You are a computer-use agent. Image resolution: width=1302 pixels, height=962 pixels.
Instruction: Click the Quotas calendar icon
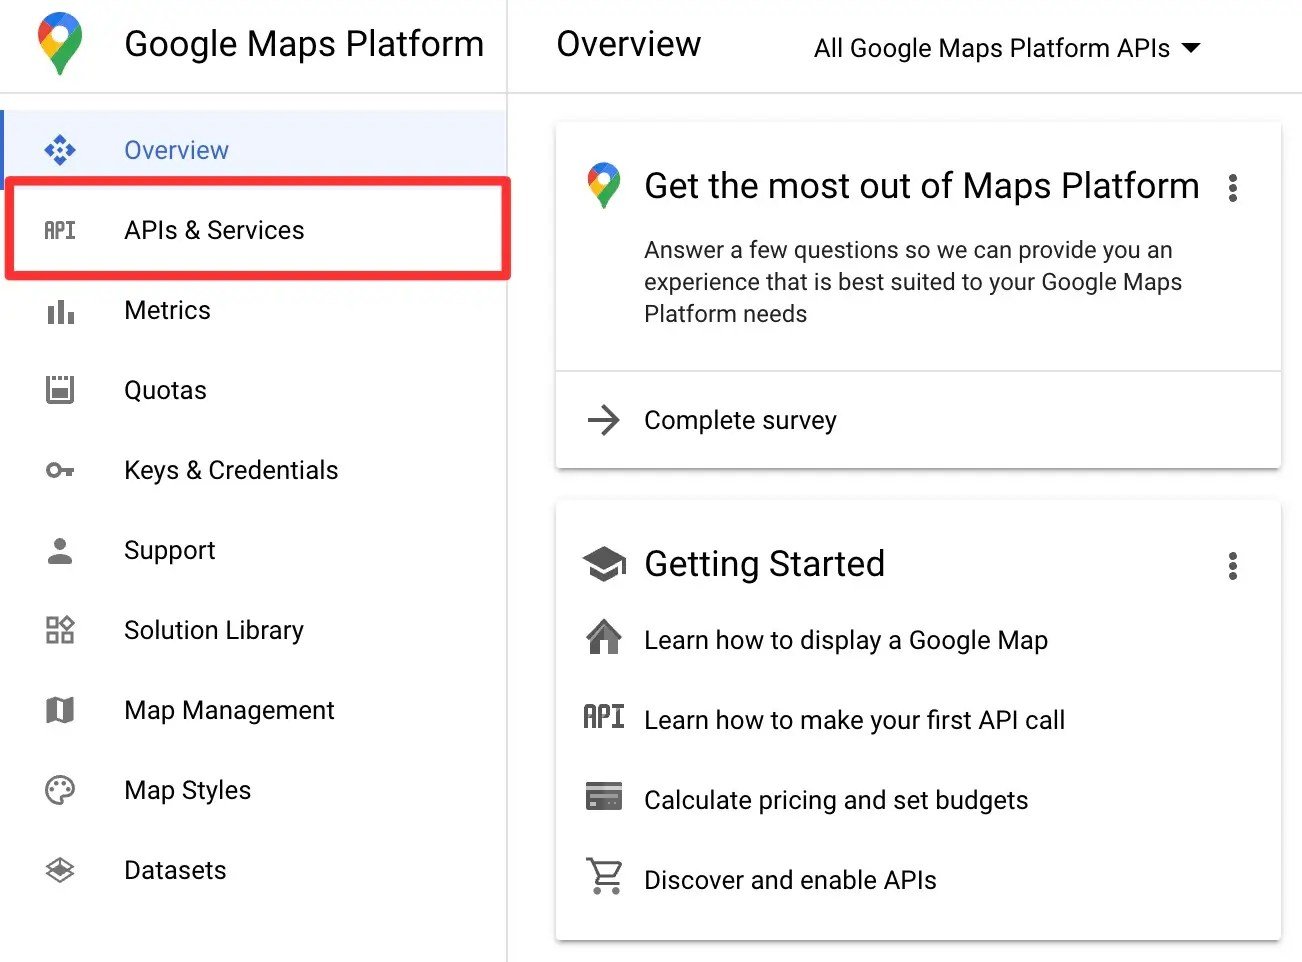click(60, 390)
